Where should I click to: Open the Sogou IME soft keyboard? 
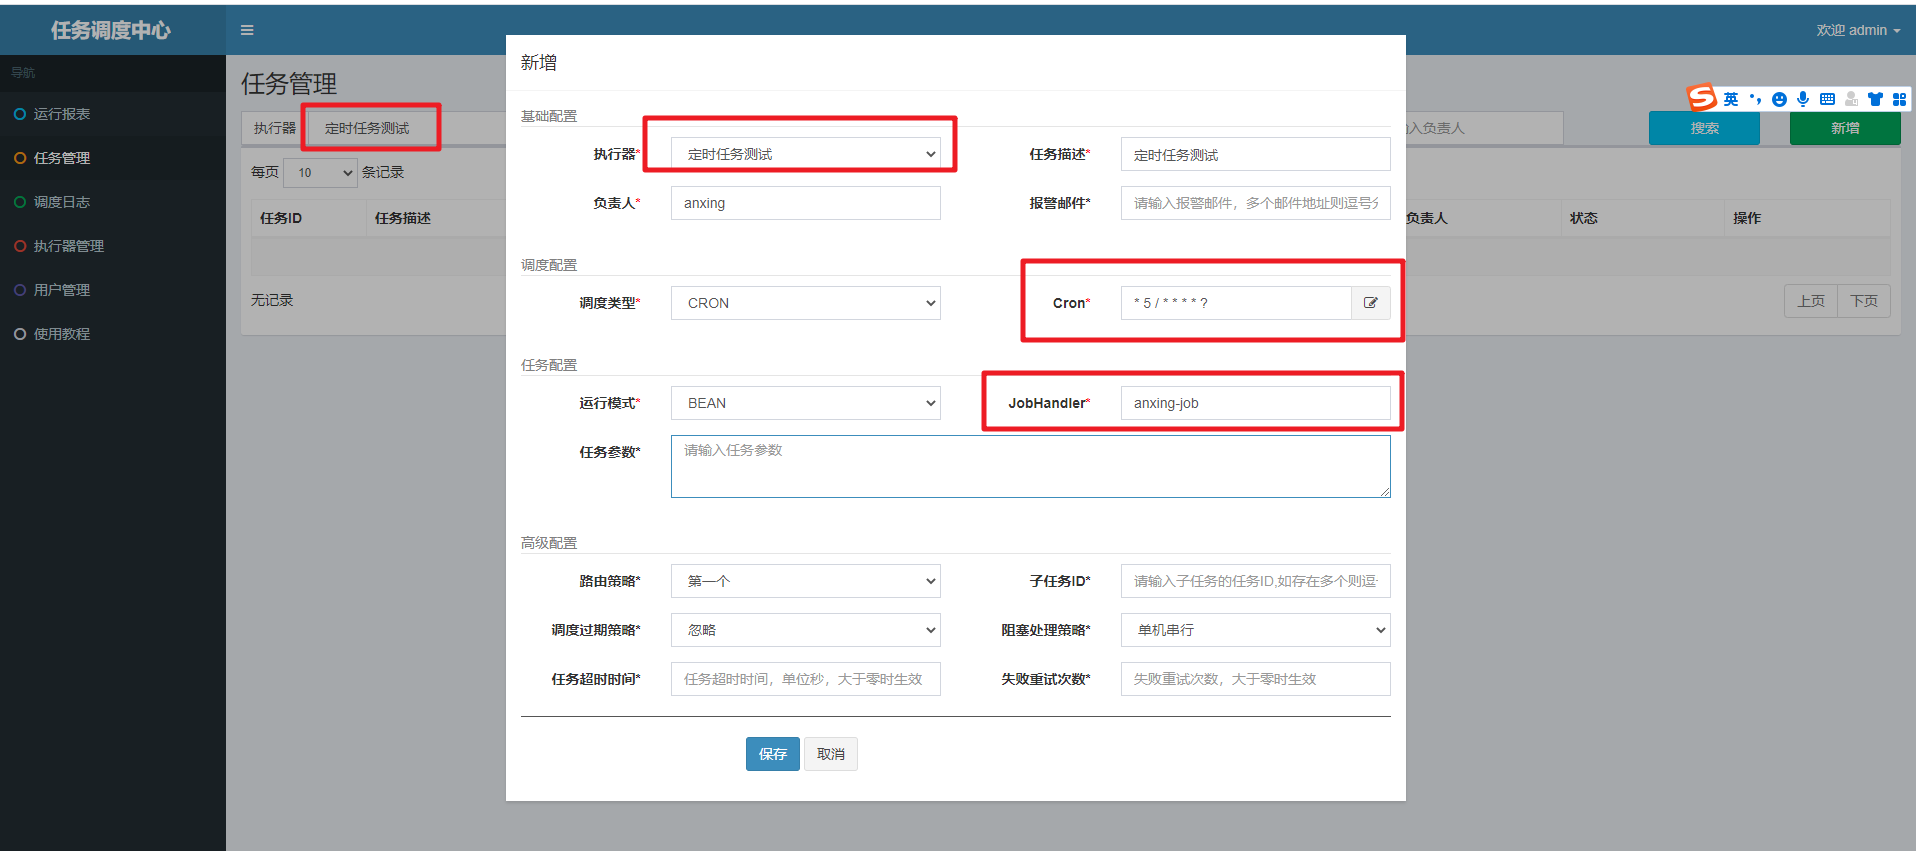pyautogui.click(x=1827, y=99)
